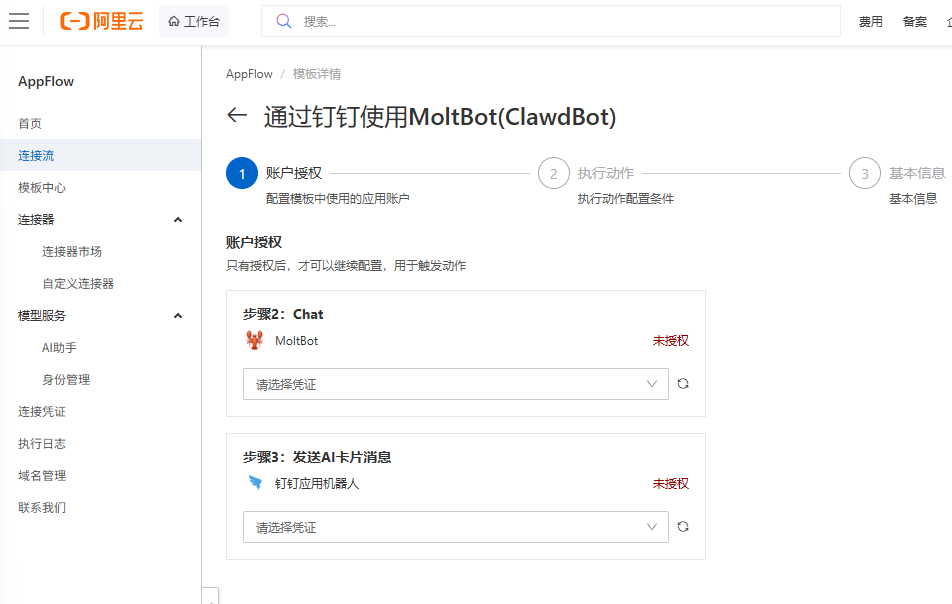Click MoltBot 未授权 status text
Viewport: 952px width, 604px height.
pos(670,341)
